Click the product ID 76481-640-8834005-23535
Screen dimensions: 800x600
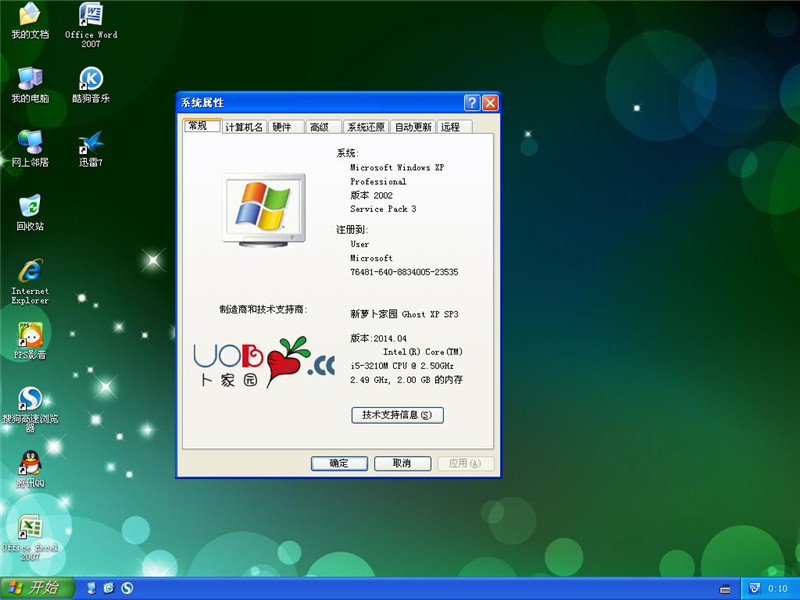(x=404, y=272)
